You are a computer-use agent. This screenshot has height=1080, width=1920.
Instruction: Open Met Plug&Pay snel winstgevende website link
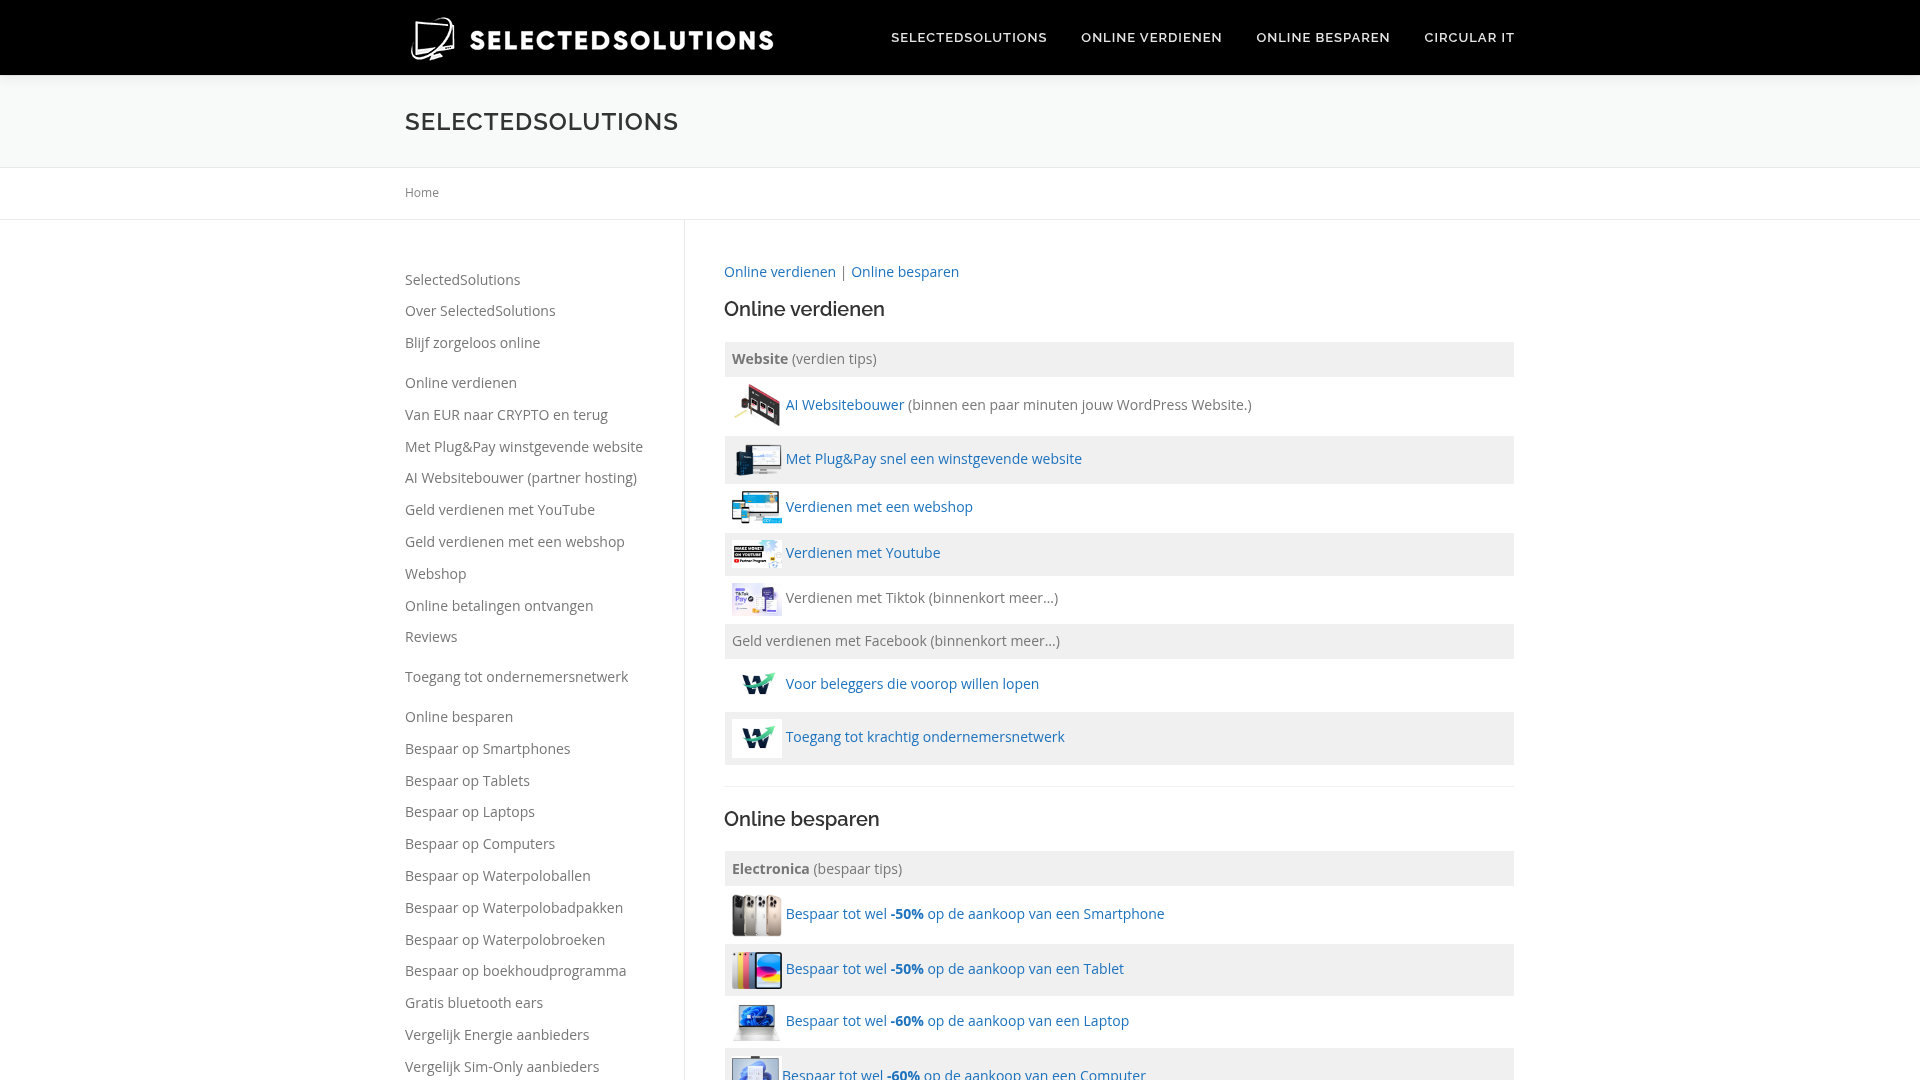click(934, 459)
